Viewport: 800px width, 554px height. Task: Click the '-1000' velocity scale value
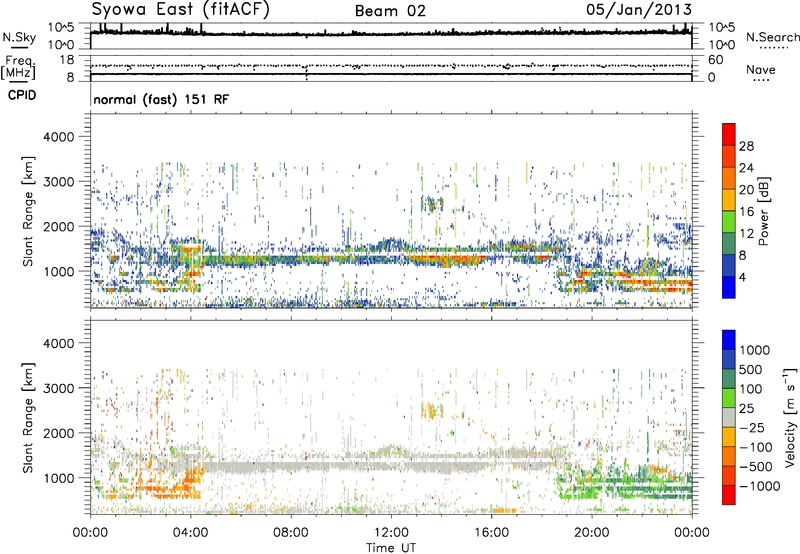759,486
